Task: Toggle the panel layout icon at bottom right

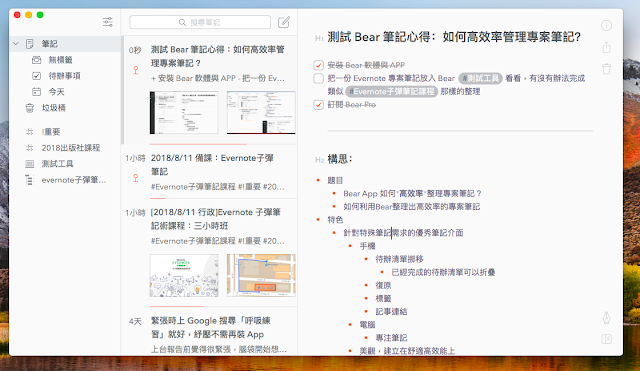Action: [x=607, y=339]
